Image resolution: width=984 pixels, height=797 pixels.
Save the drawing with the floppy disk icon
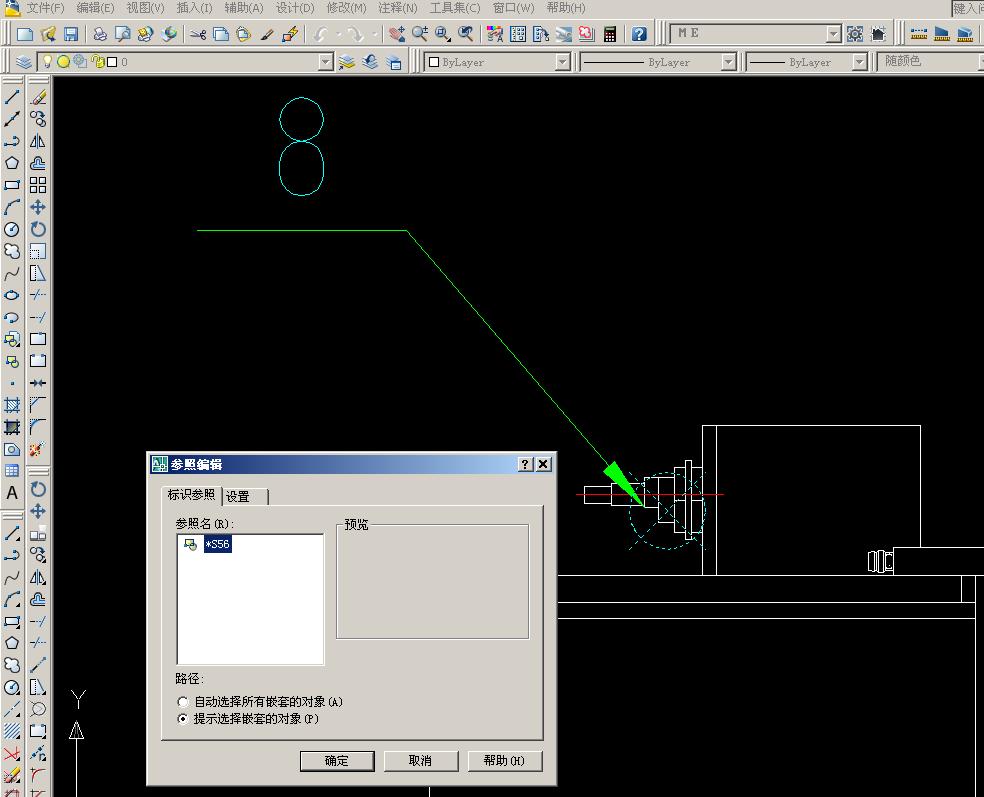click(70, 34)
